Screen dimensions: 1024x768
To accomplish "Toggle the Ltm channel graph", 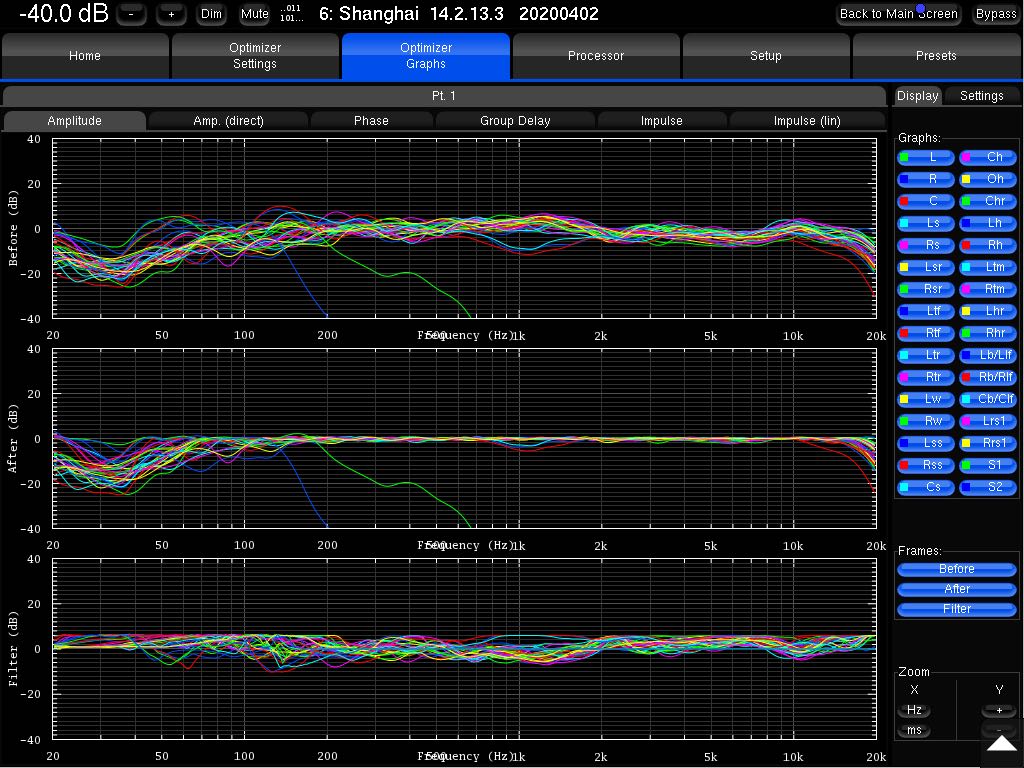I will pyautogui.click(x=988, y=267).
